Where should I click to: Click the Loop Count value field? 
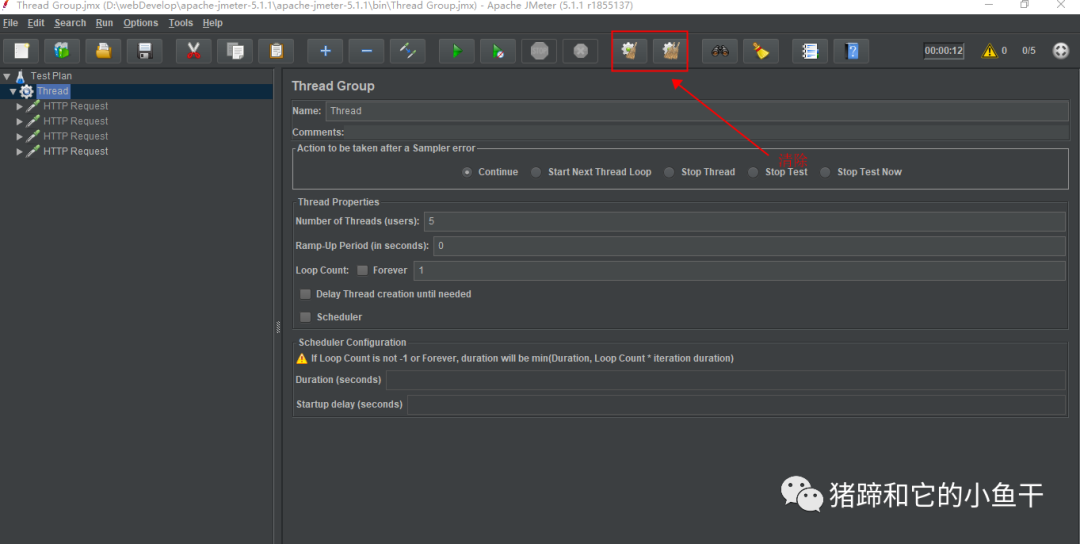739,271
